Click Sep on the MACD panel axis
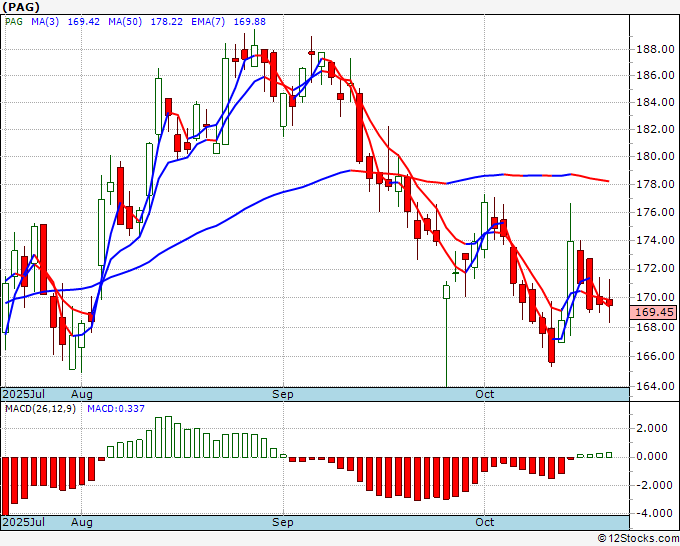The image size is (680, 546). point(283,522)
